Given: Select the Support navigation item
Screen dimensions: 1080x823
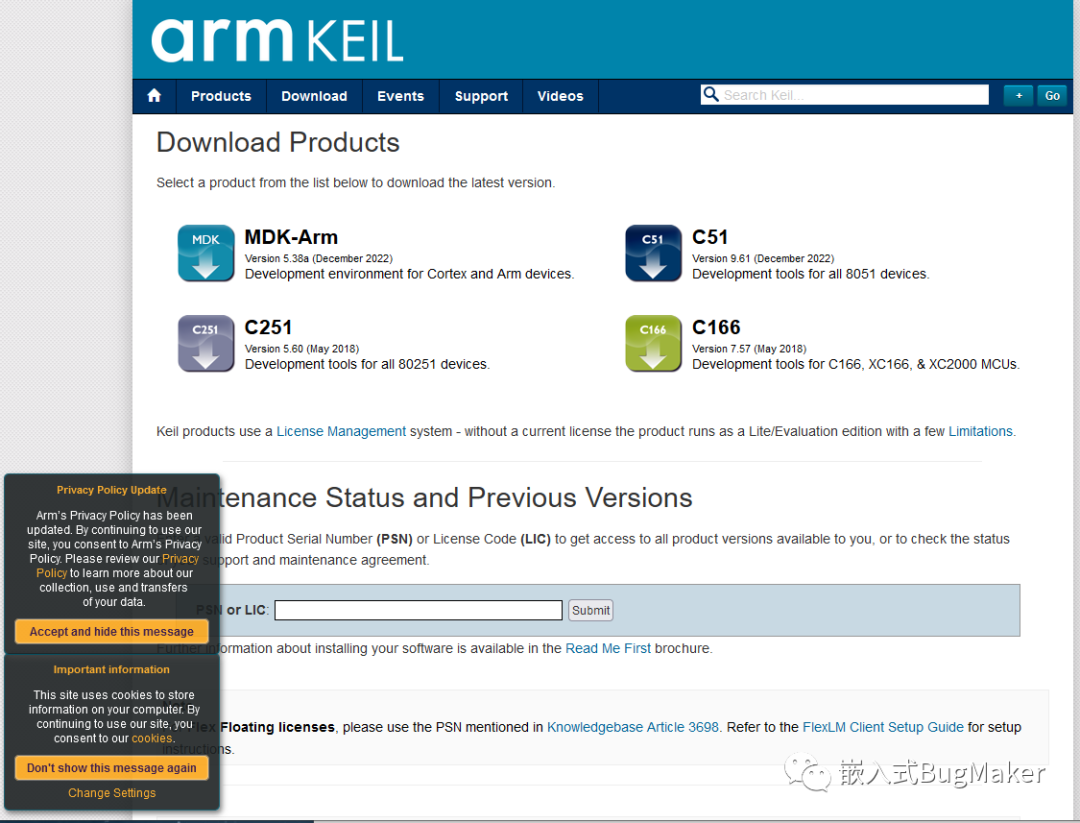Looking at the screenshot, I should [481, 96].
